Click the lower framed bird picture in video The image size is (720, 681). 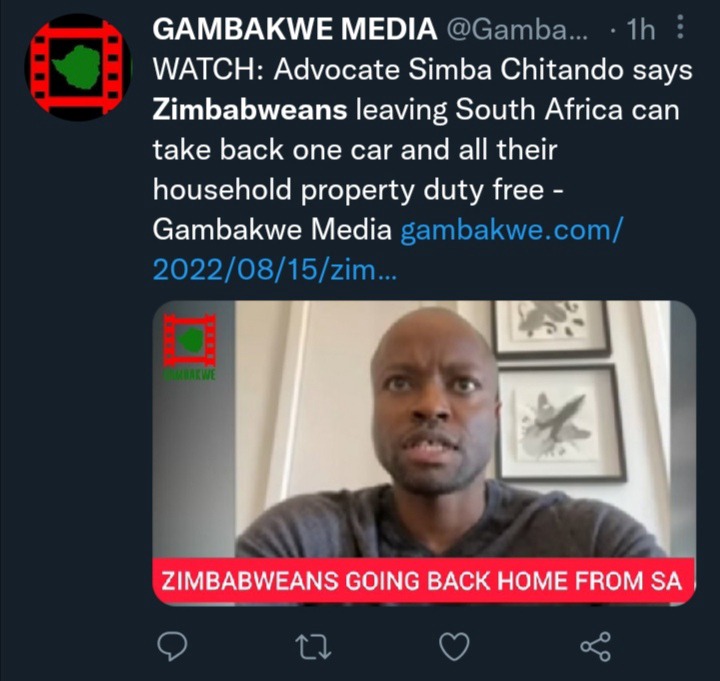coord(561,422)
